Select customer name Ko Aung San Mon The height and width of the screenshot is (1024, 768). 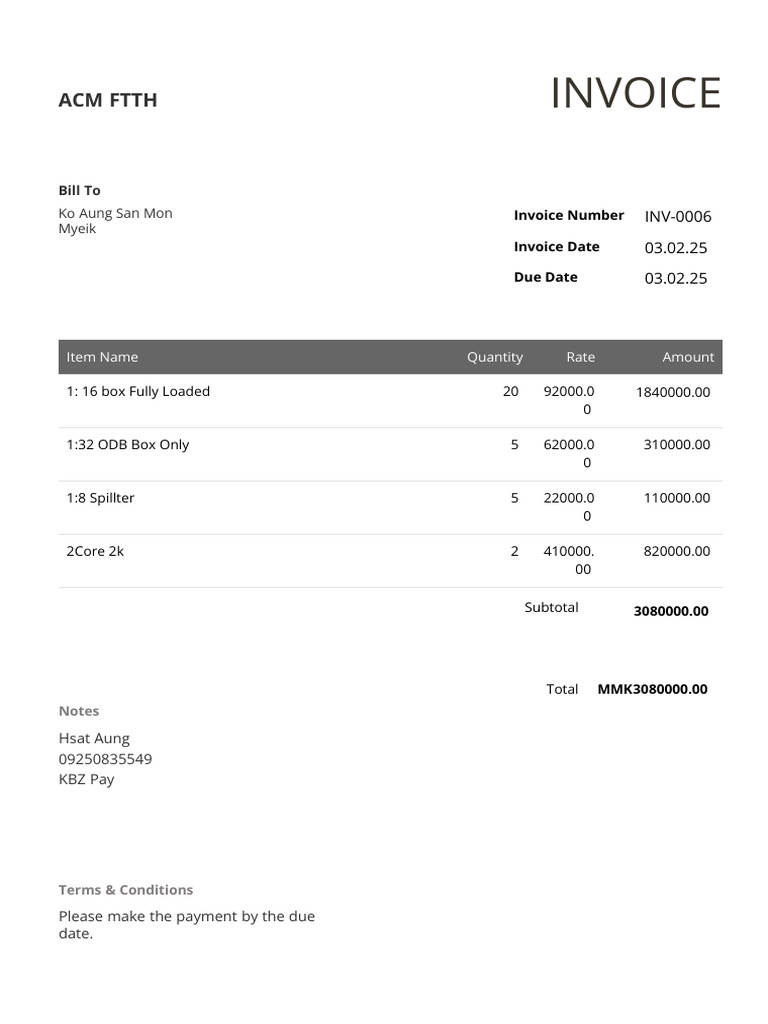pyautogui.click(x=116, y=213)
